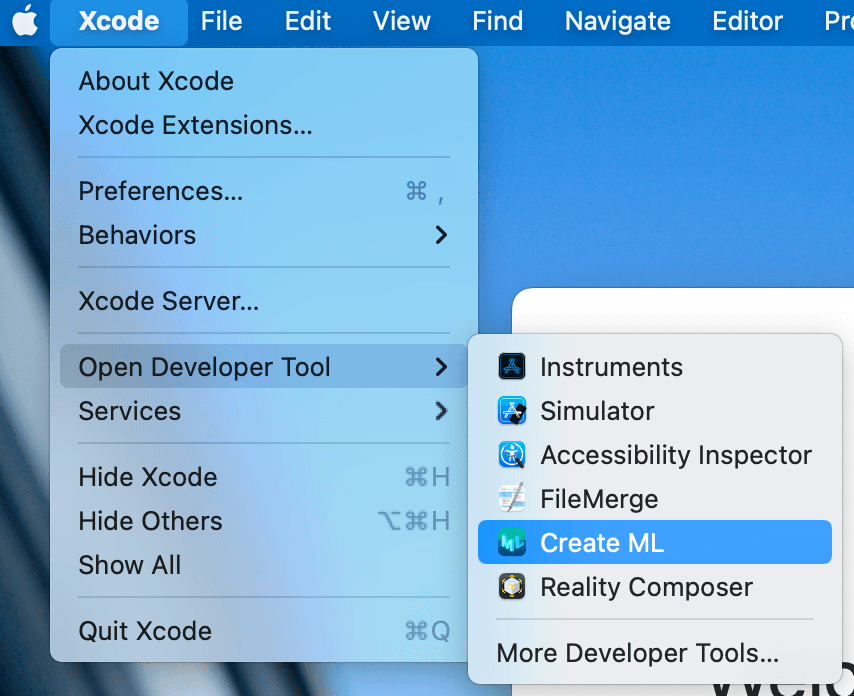Open the Apple logo menu
Screen dimensions: 854x696
(25, 21)
